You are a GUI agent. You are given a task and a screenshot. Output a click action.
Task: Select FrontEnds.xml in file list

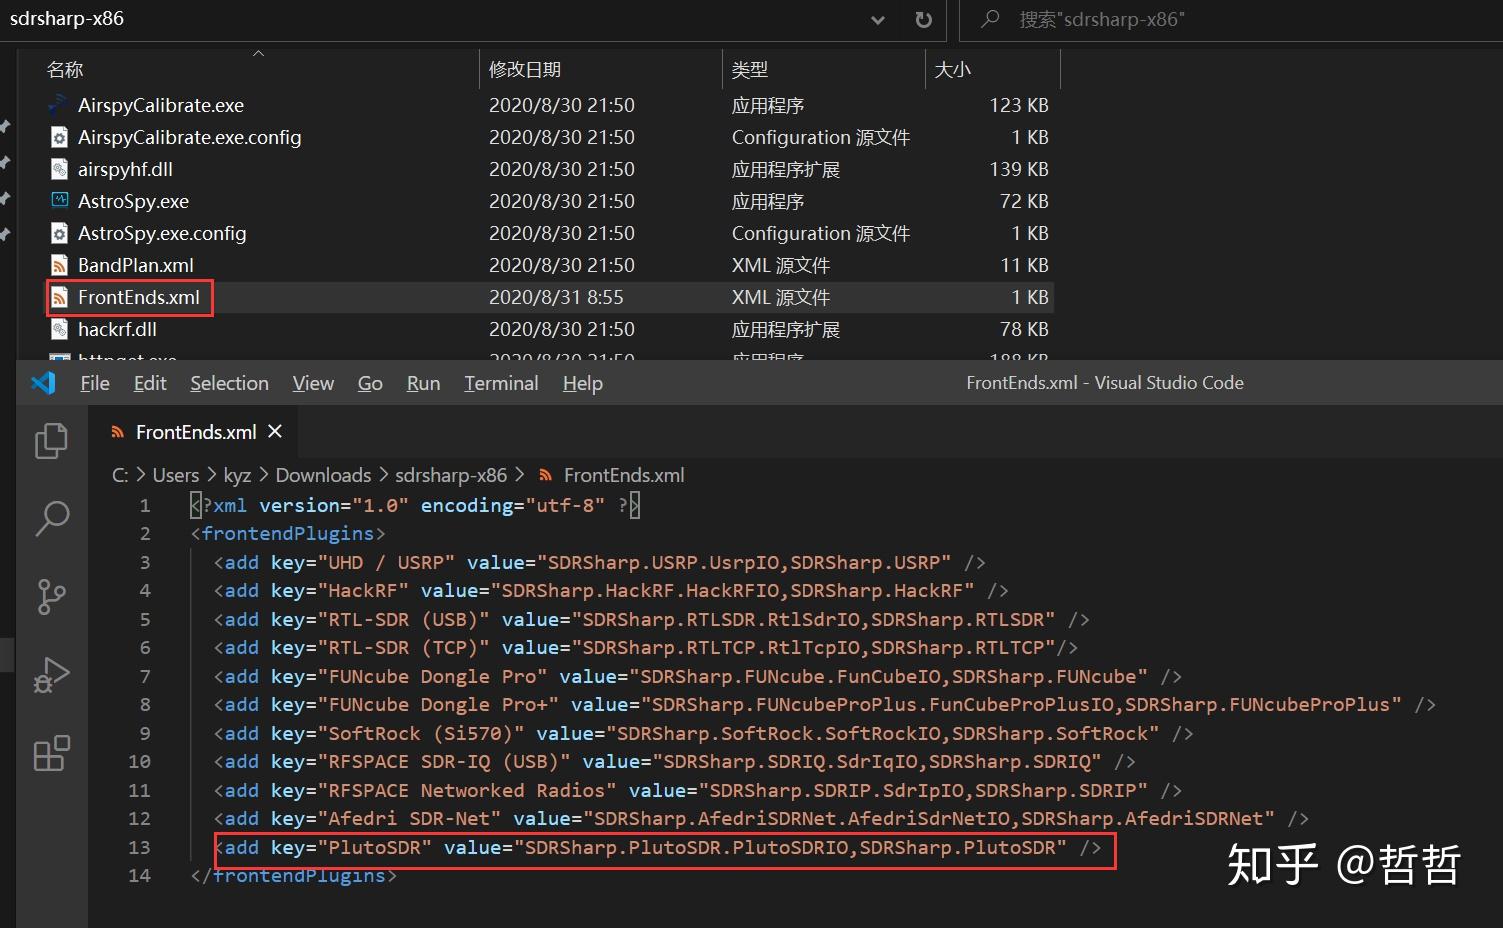point(139,297)
